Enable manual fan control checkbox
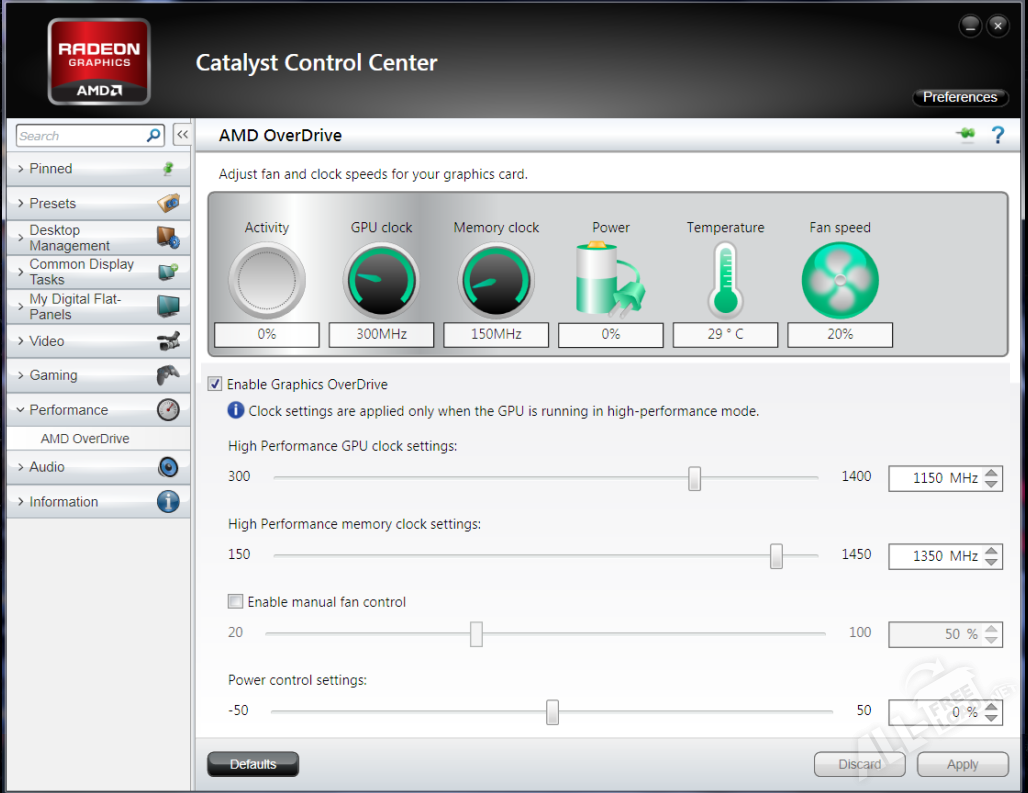 click(236, 602)
